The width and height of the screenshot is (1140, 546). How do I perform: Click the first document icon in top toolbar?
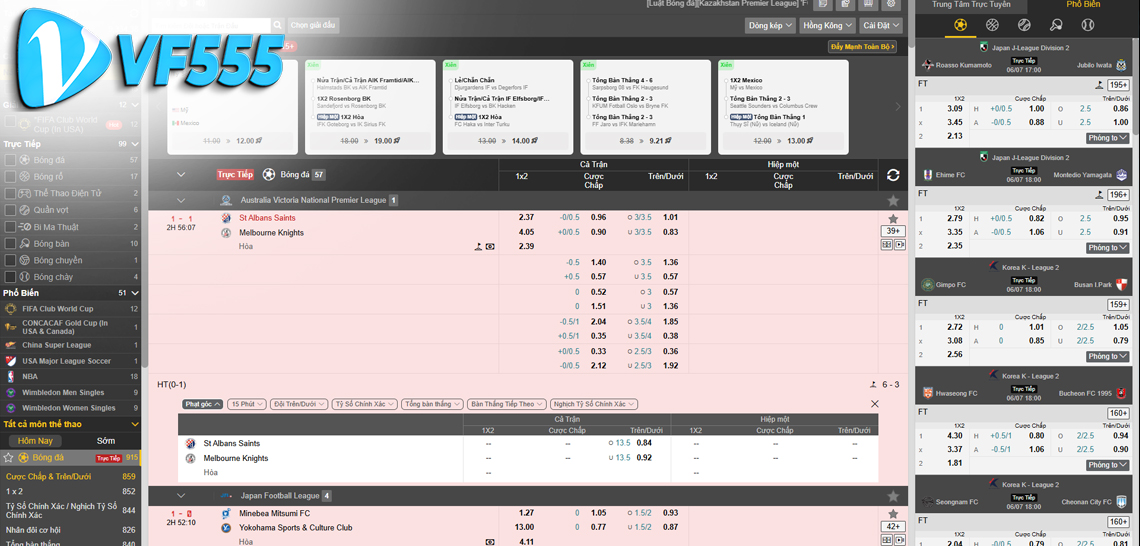(x=822, y=4)
